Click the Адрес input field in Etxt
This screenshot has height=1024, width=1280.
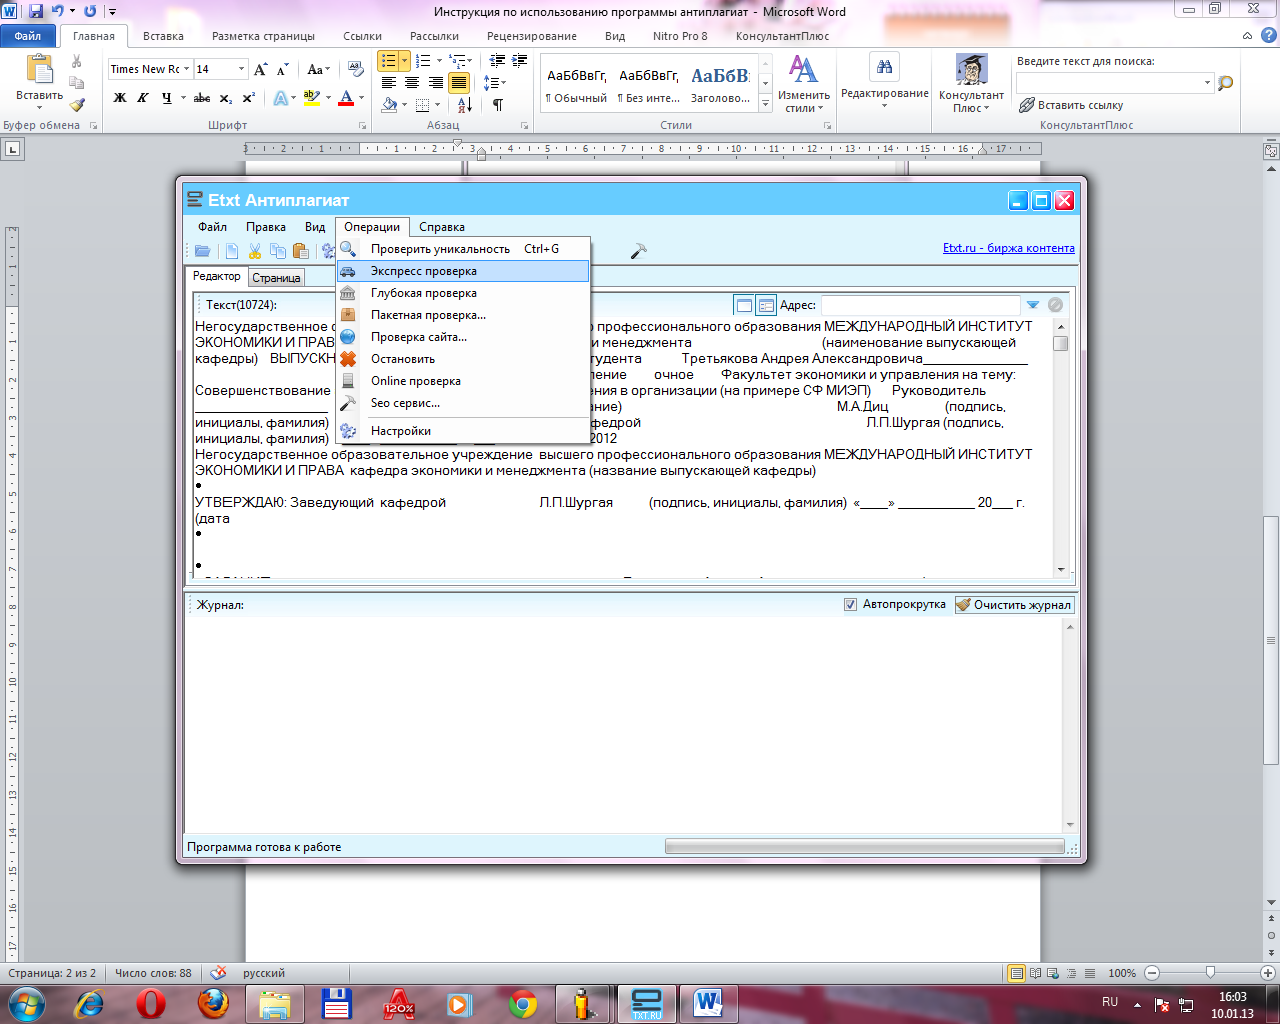click(x=920, y=305)
